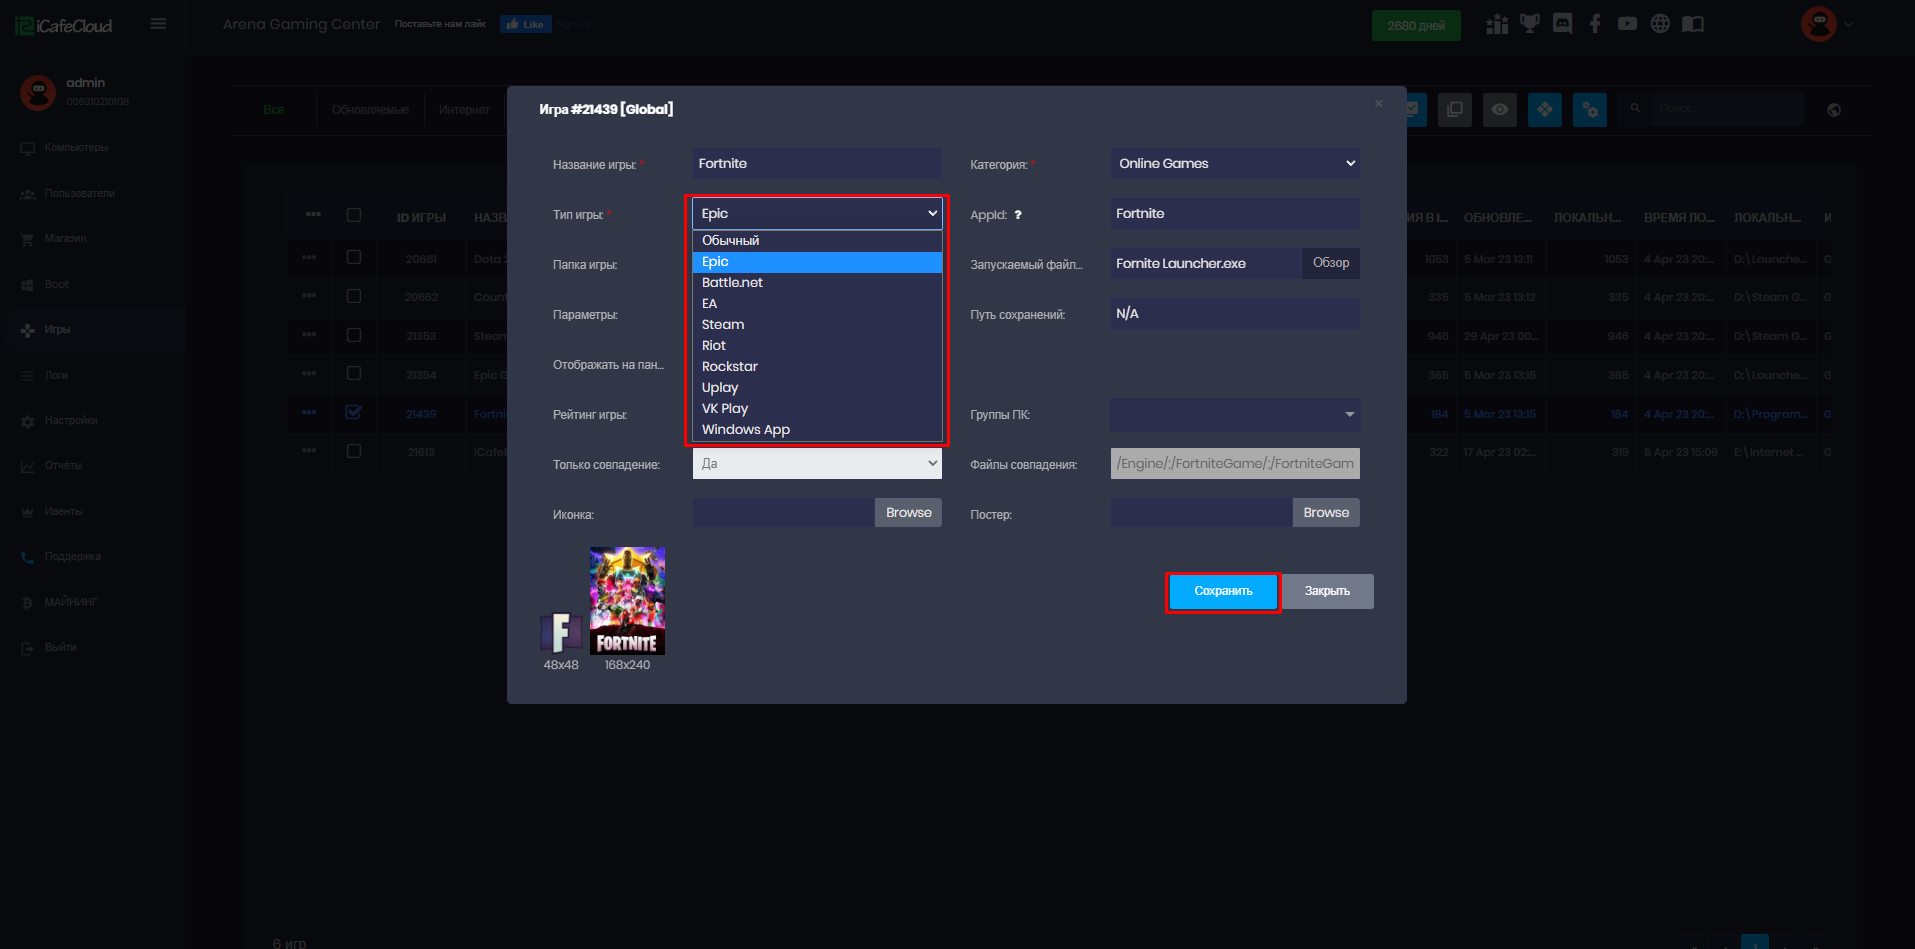1915x949 pixels.
Task: Open the leaderboard stars icon in header
Action: [1497, 24]
